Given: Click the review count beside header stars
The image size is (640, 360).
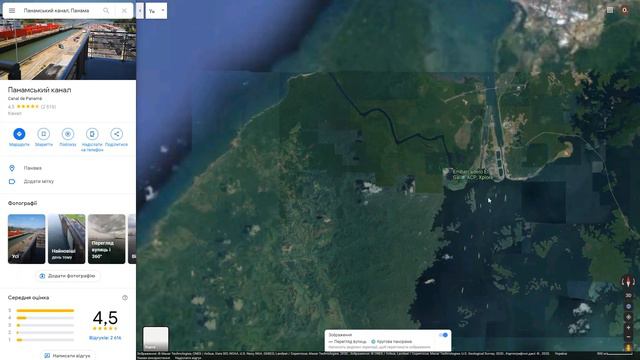Looking at the screenshot, I should (49, 107).
